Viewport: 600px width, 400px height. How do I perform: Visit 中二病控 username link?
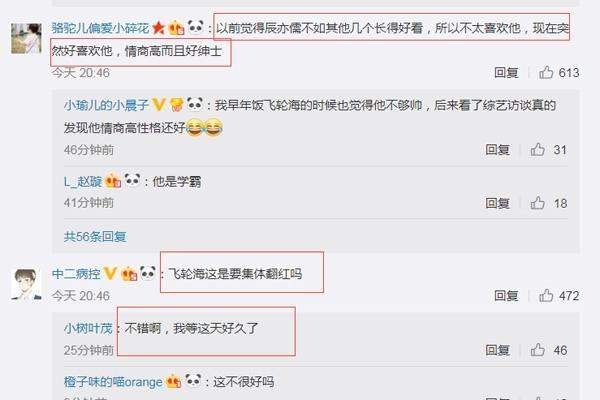coord(76,274)
